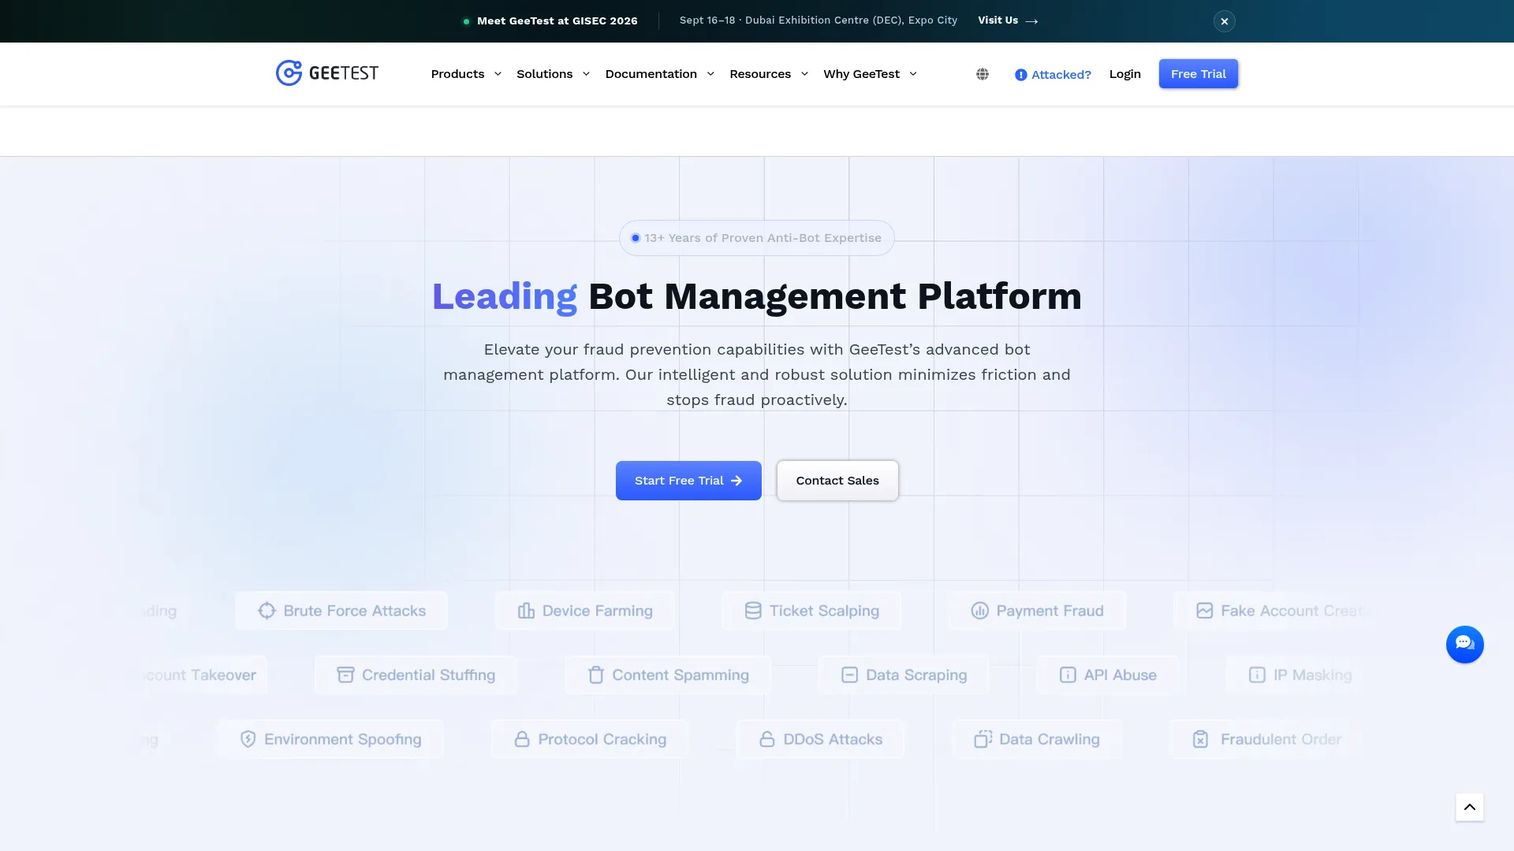Viewport: 1514px width, 851px height.
Task: Click the Device Farming icon
Action: click(526, 611)
